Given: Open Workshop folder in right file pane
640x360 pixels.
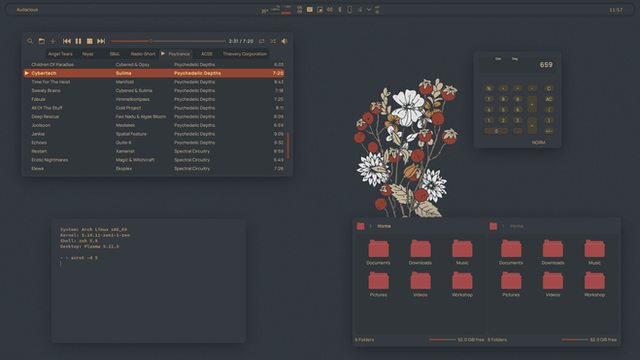Looking at the screenshot, I should pyautogui.click(x=594, y=284).
